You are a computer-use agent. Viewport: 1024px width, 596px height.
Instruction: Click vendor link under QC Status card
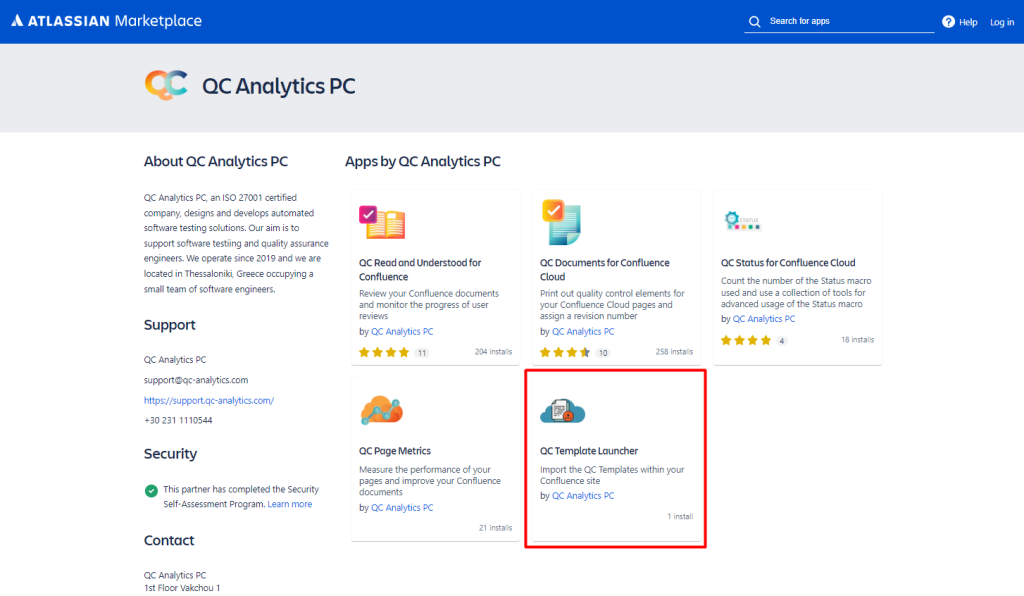[x=763, y=319]
